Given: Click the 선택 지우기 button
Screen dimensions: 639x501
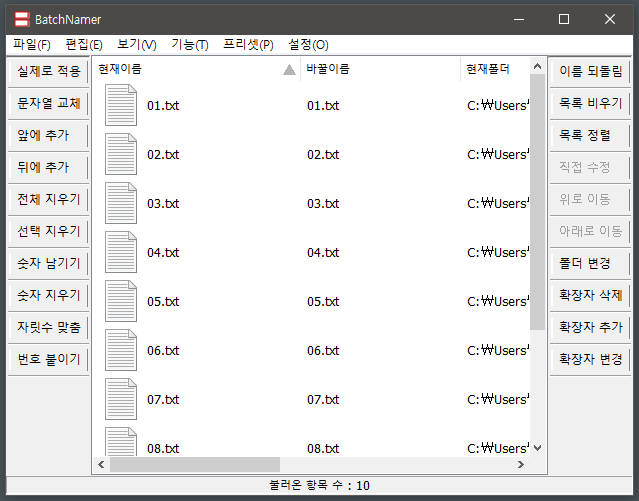Looking at the screenshot, I should (48, 231).
